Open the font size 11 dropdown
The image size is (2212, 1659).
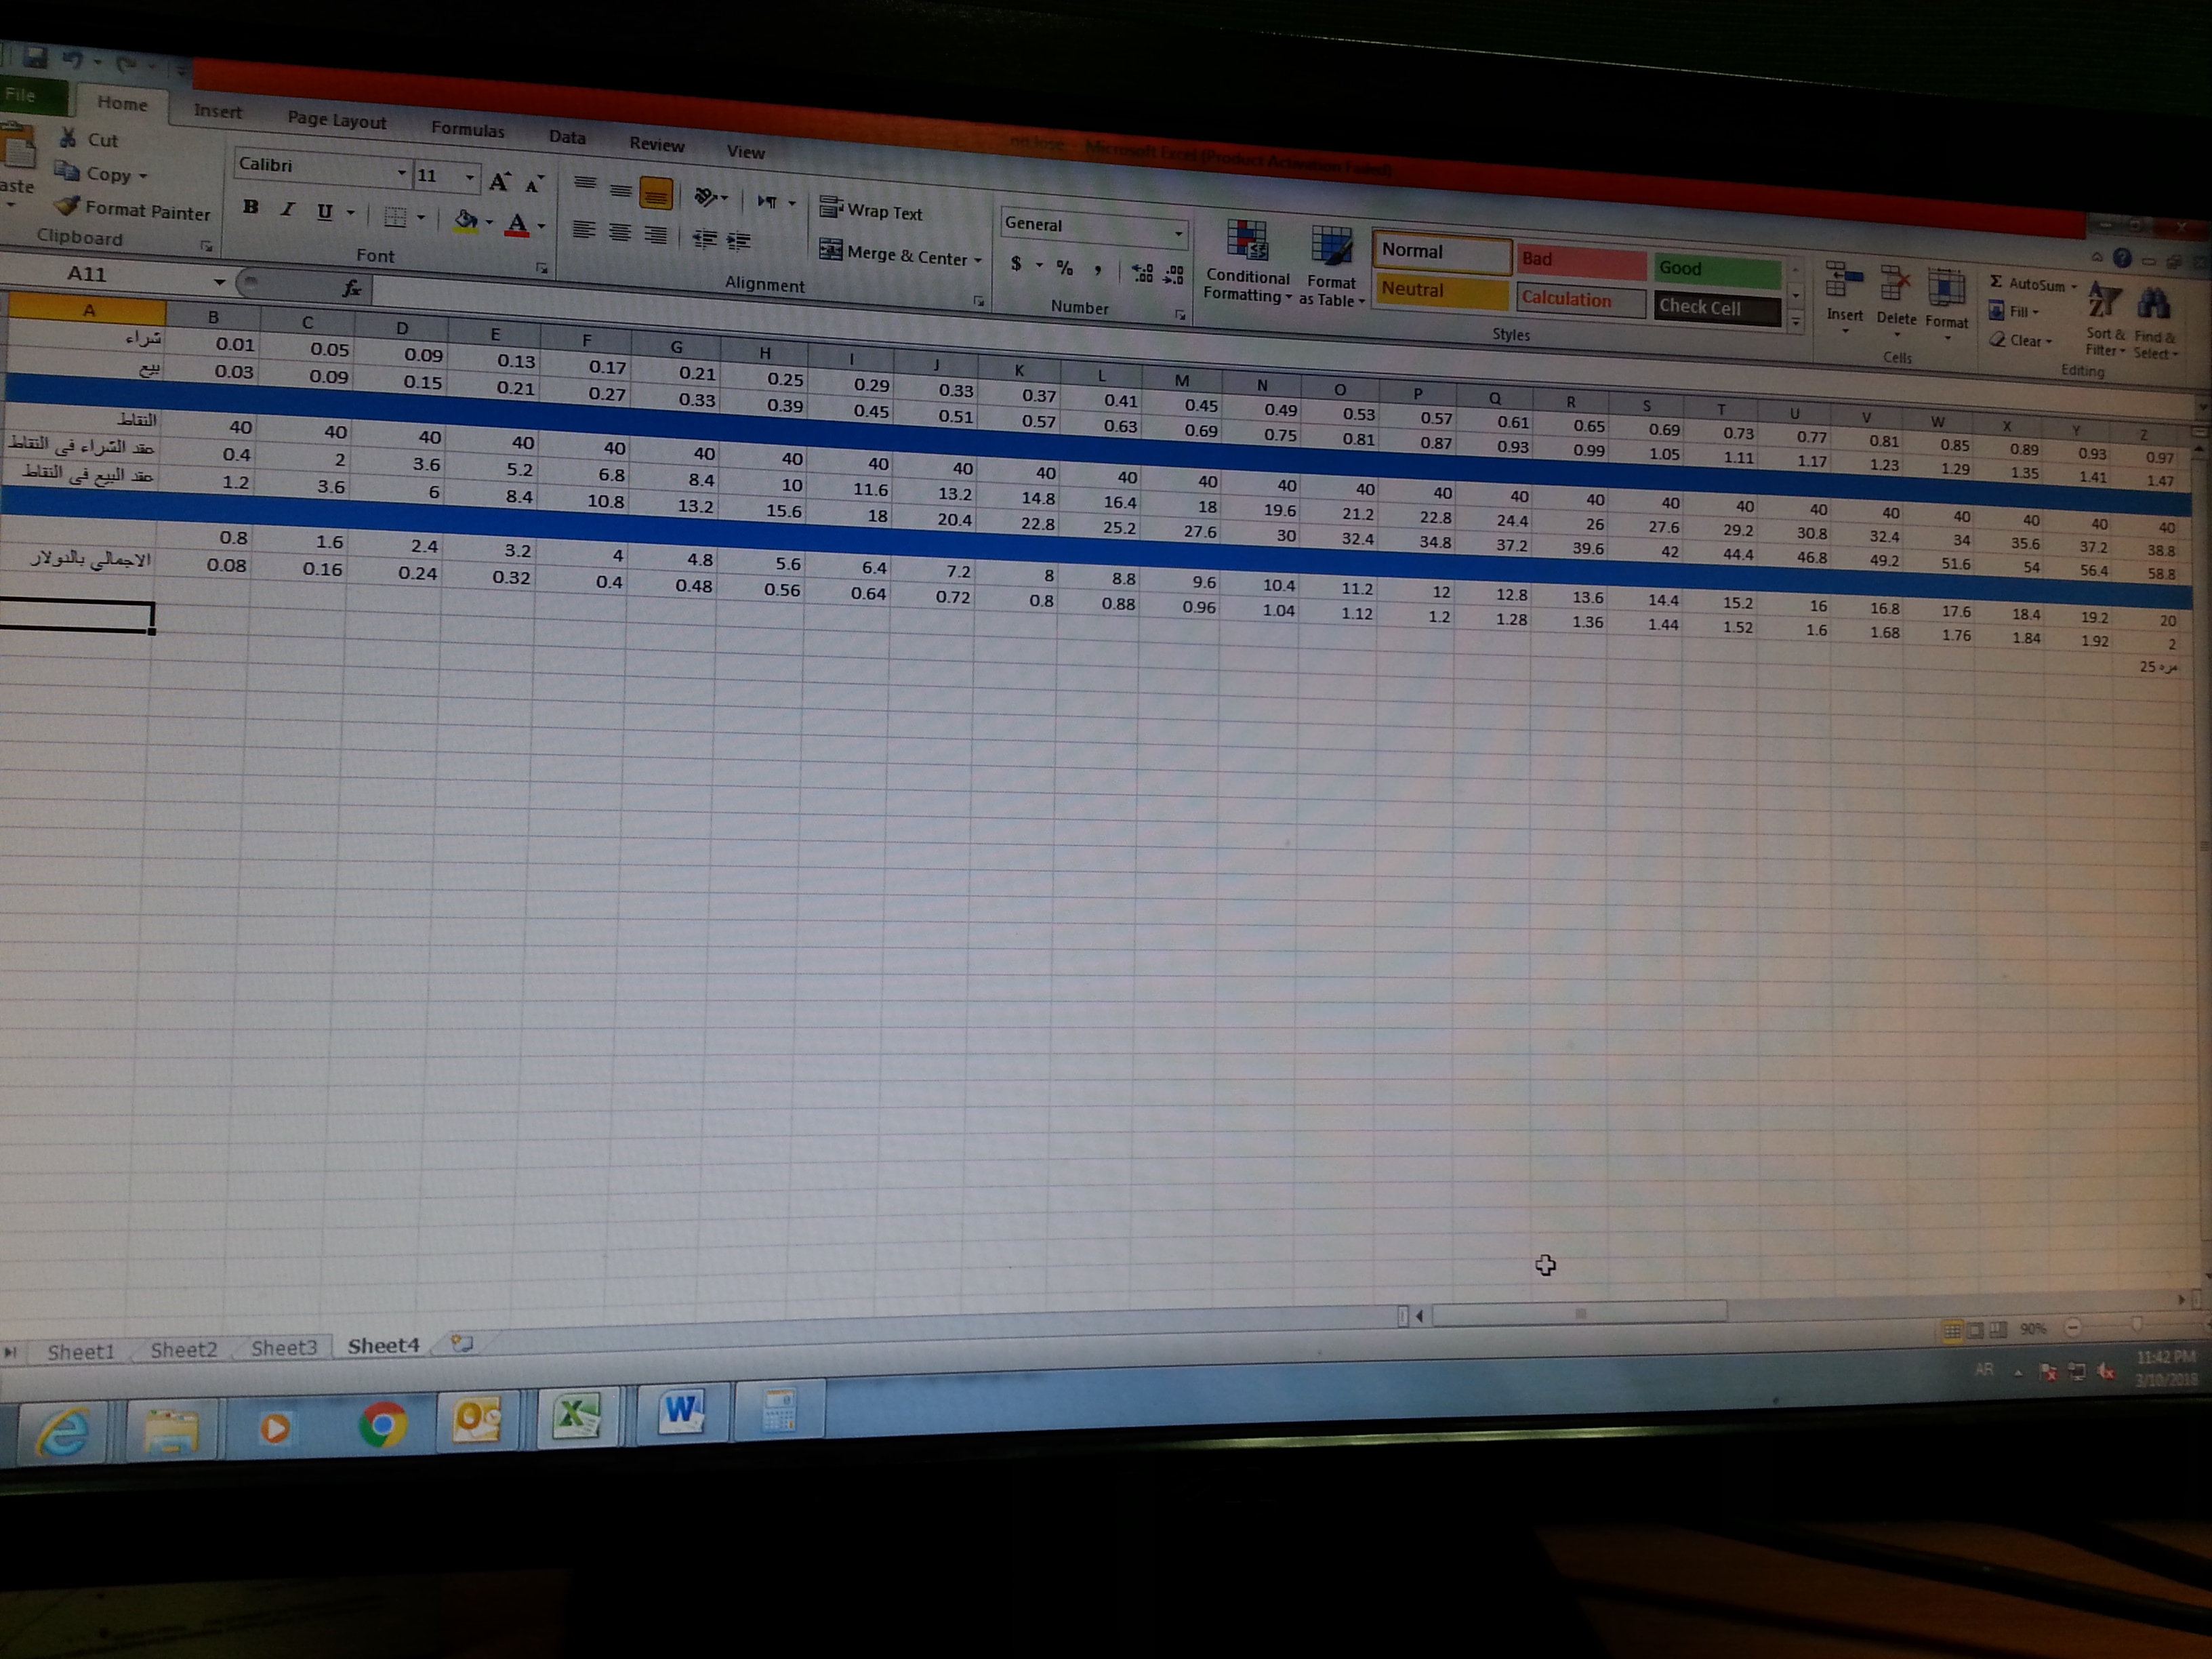469,178
